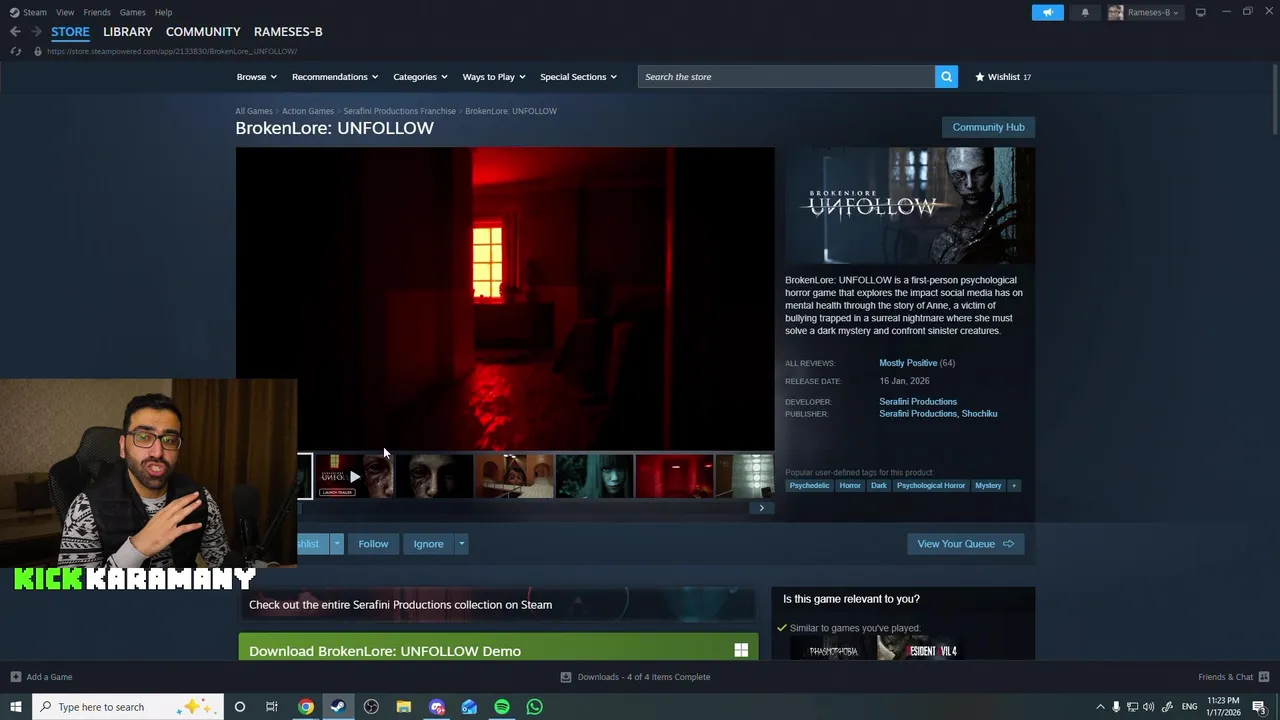Click the All Games breadcrumb
1280x720 pixels.
click(254, 111)
